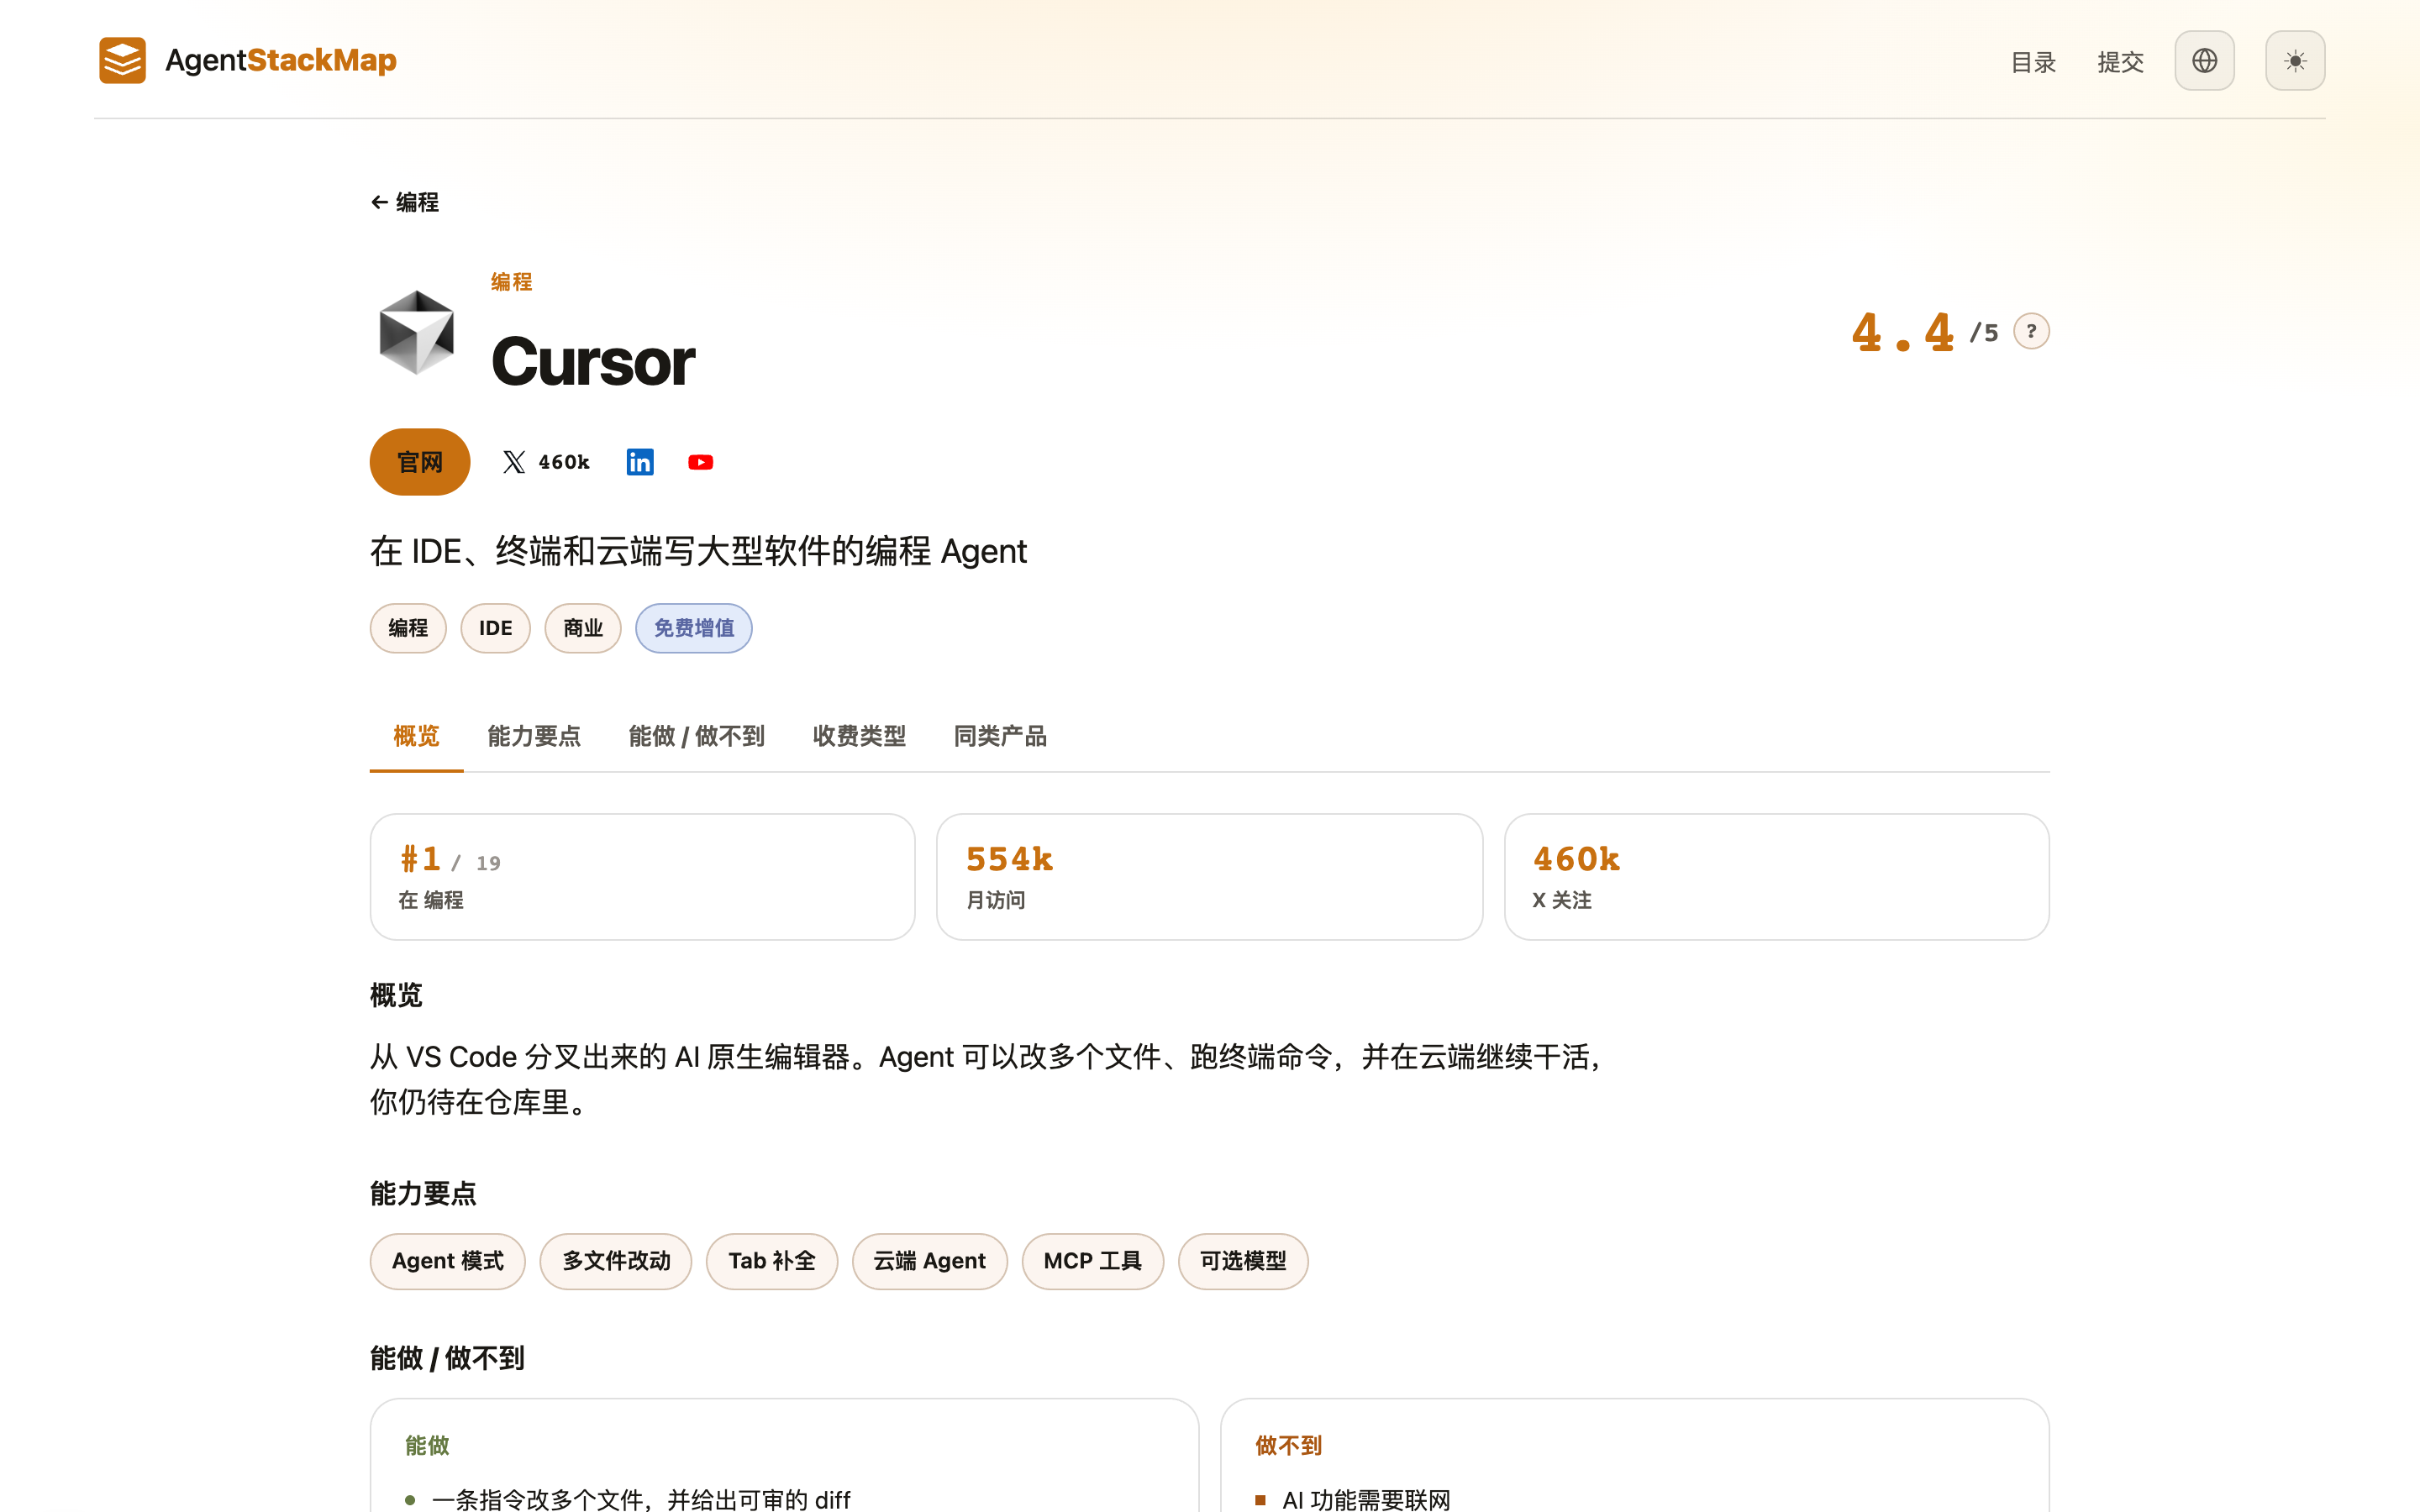Click the 免费增值 pricing tag chip
This screenshot has width=2420, height=1512.
pyautogui.click(x=694, y=628)
